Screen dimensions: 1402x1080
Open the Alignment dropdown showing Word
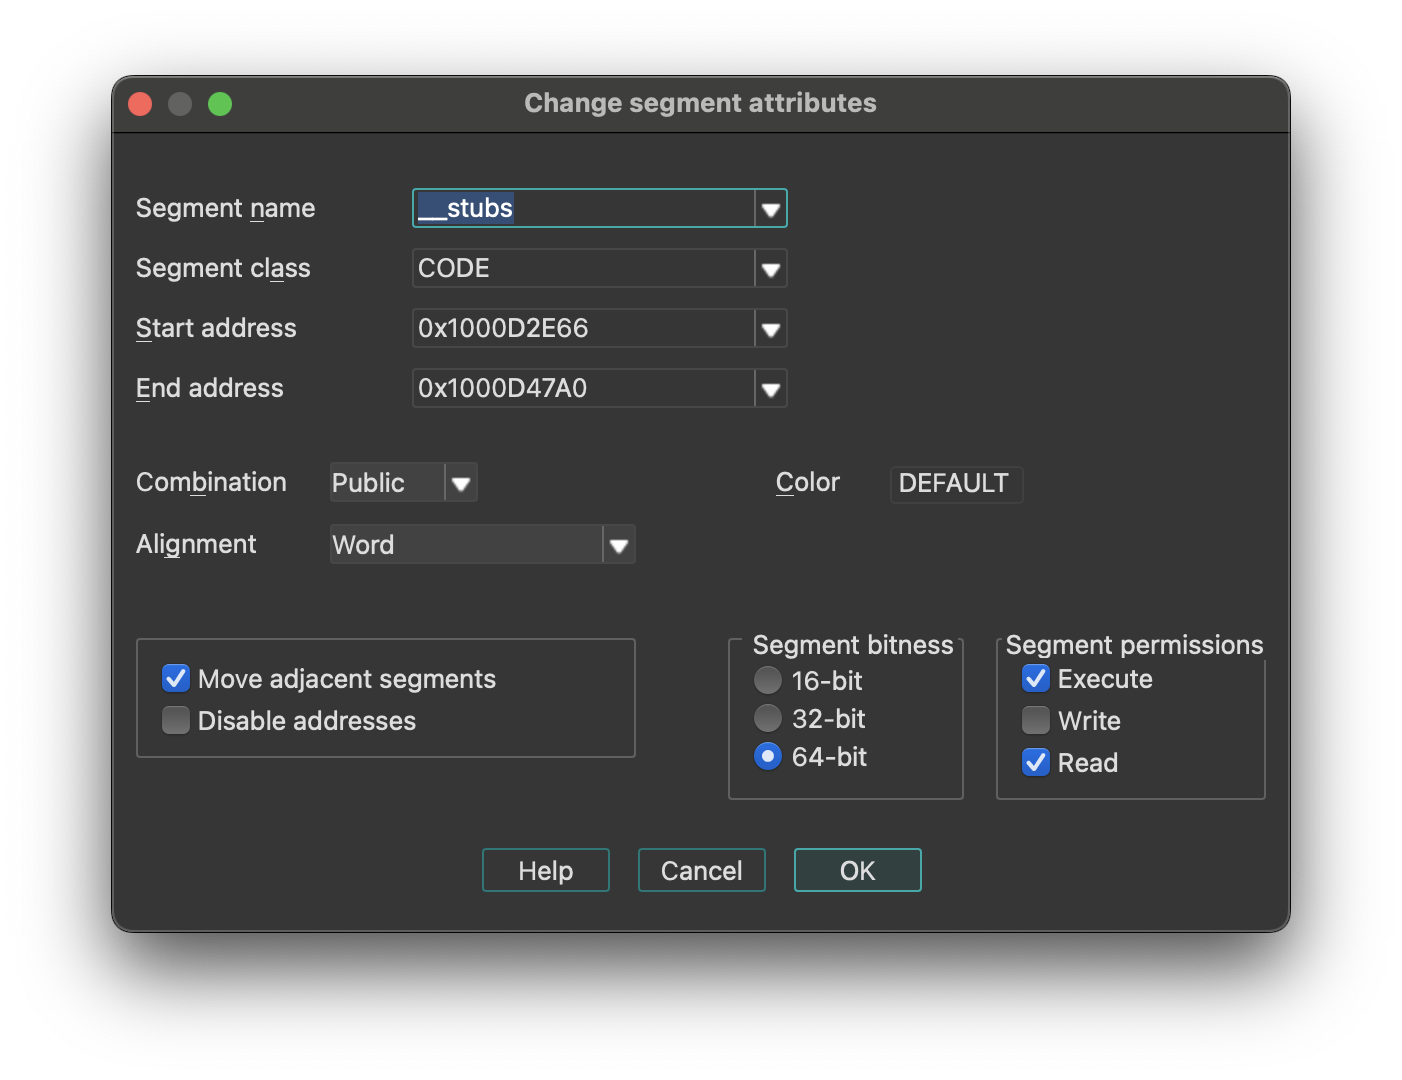coord(619,544)
